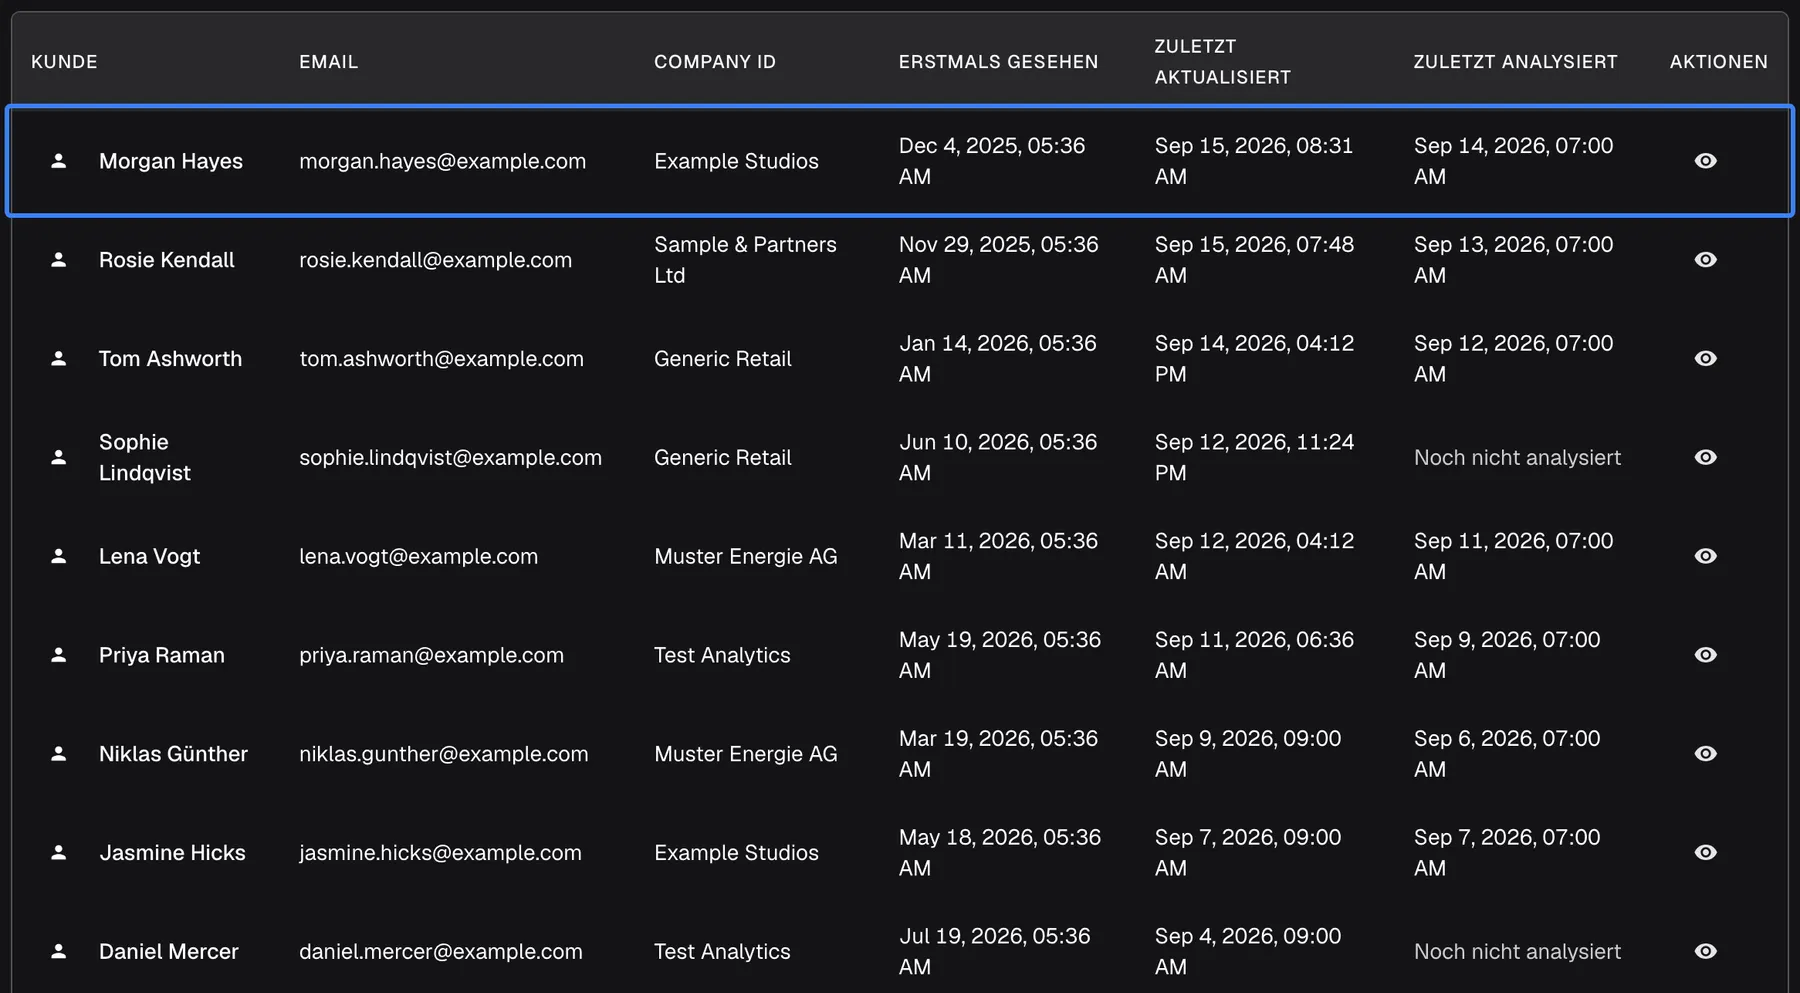Click Example Studios in Jasmine Hicks row
Image resolution: width=1800 pixels, height=993 pixels.
coord(736,853)
